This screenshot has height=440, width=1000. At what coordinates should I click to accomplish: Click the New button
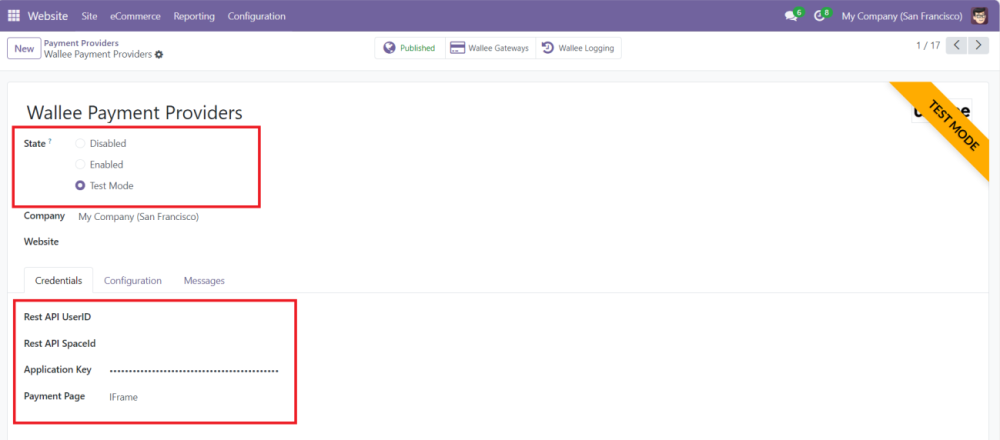22,48
